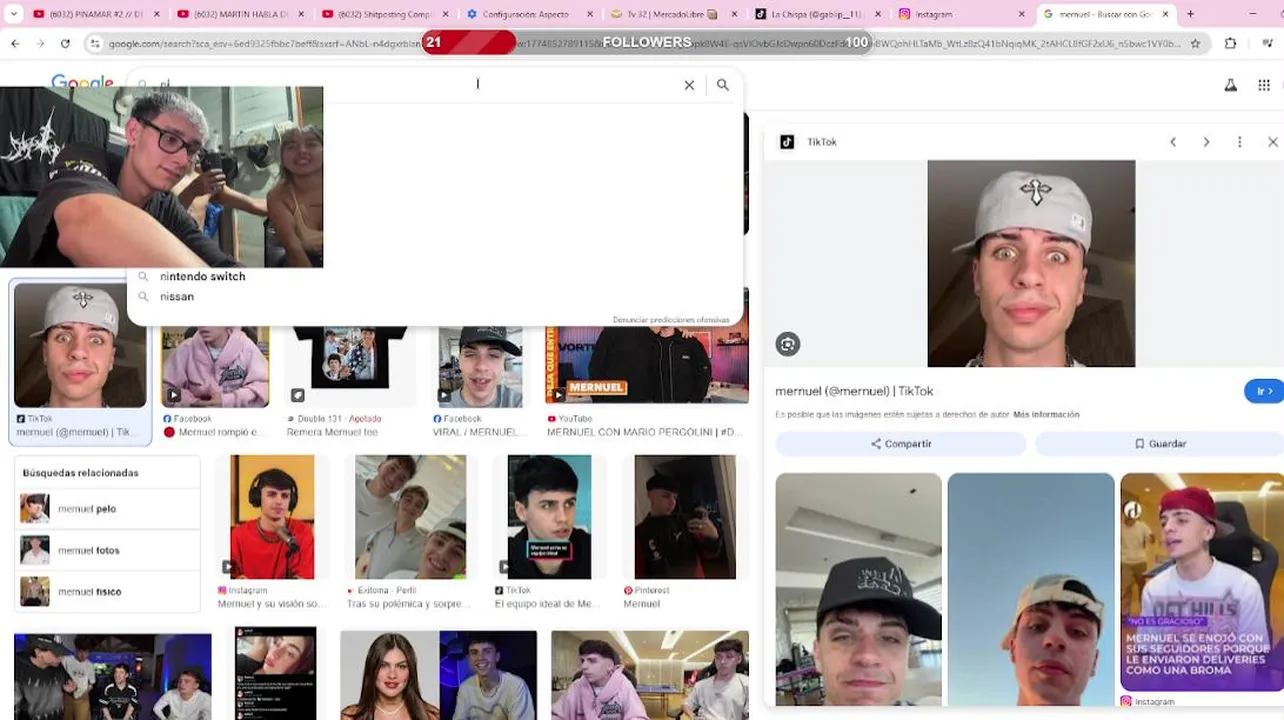The width and height of the screenshot is (1284, 720).
Task: Search the image with Google Lens icon
Action: [788, 344]
